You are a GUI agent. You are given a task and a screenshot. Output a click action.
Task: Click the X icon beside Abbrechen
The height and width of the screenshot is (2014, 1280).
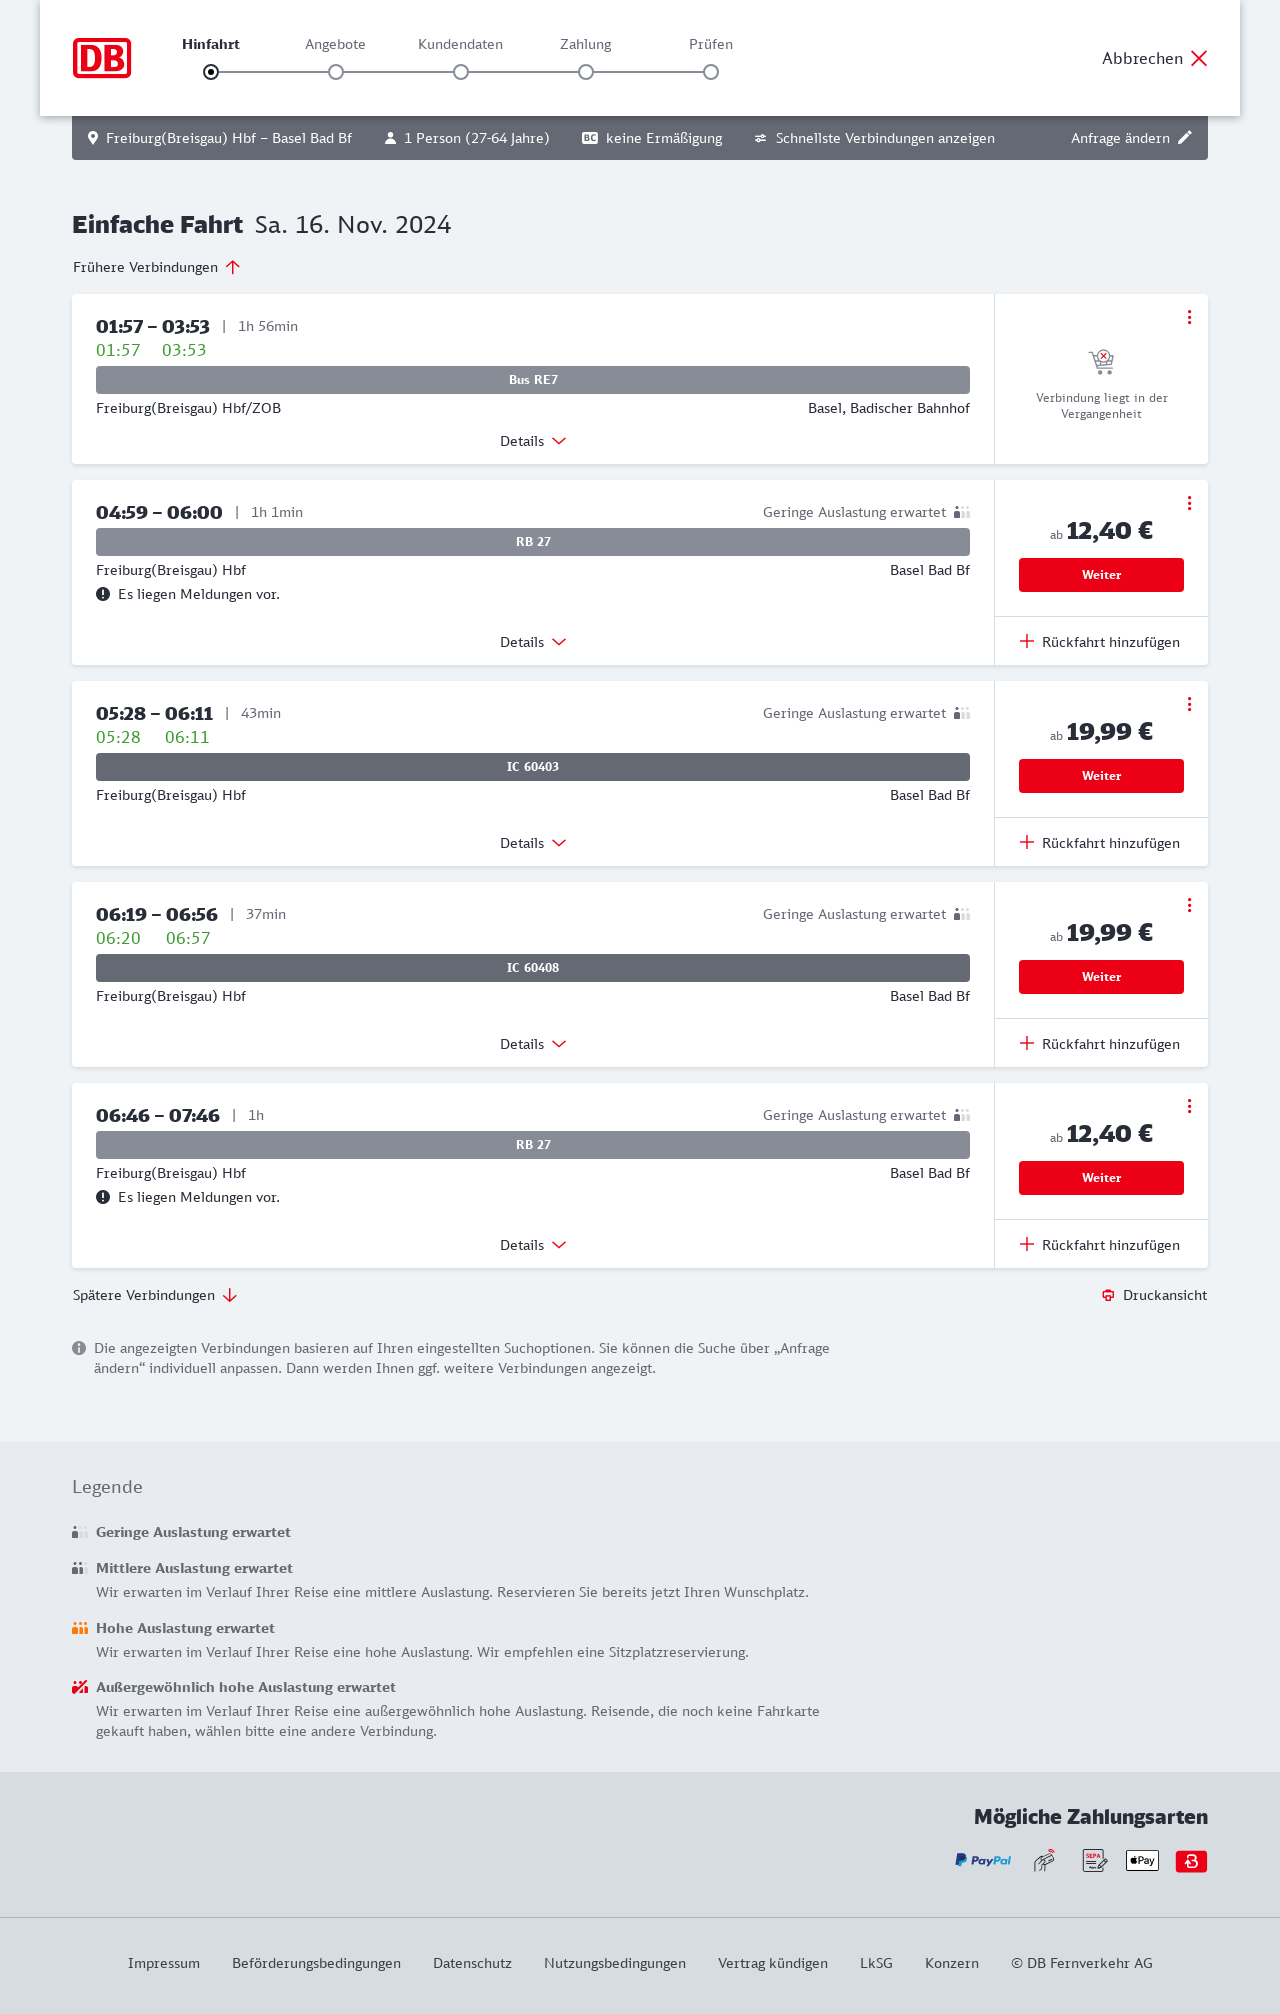(1199, 58)
